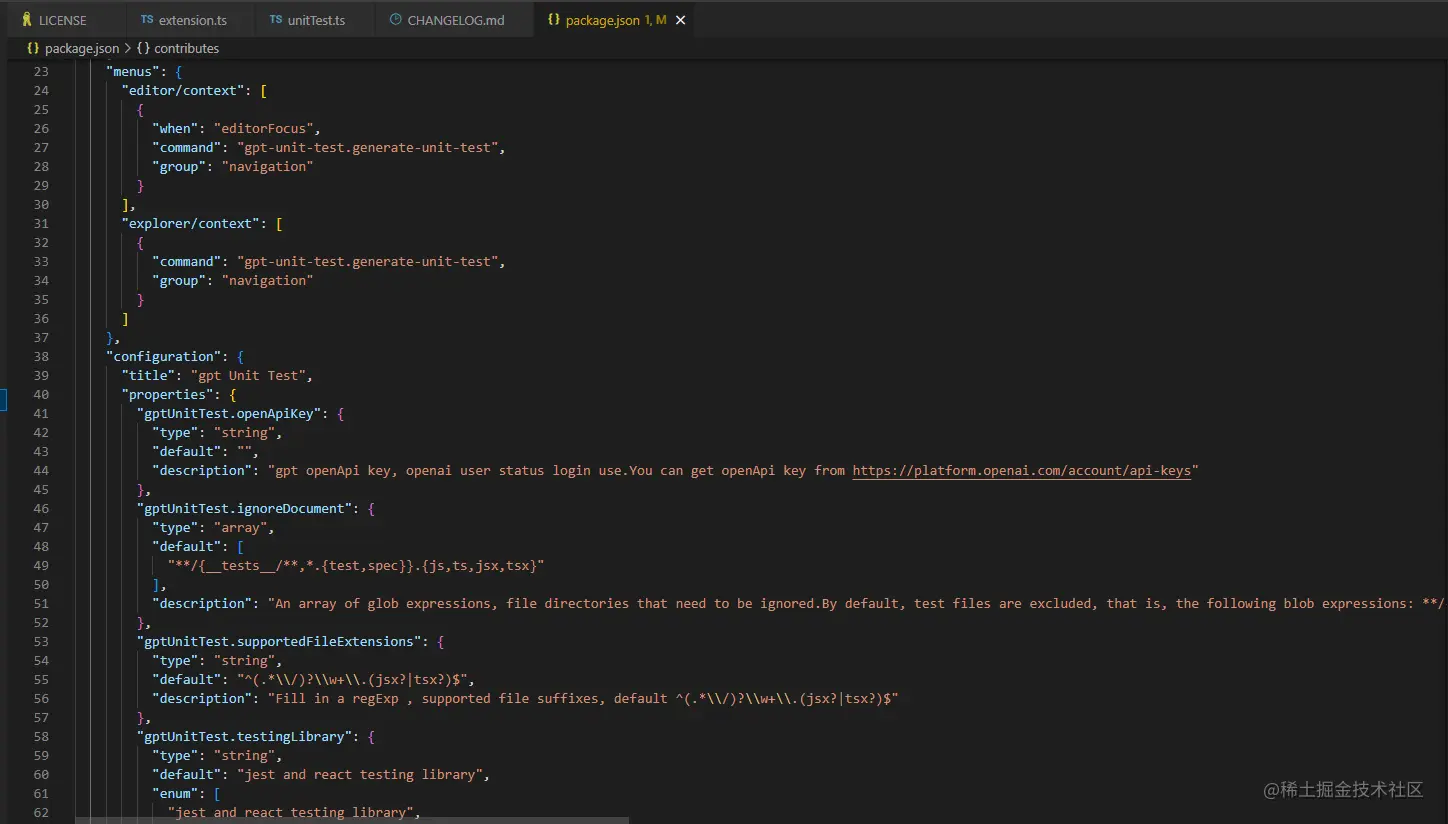Switch to the CHANGELOG.md tab
1448x824 pixels.
(x=455, y=20)
